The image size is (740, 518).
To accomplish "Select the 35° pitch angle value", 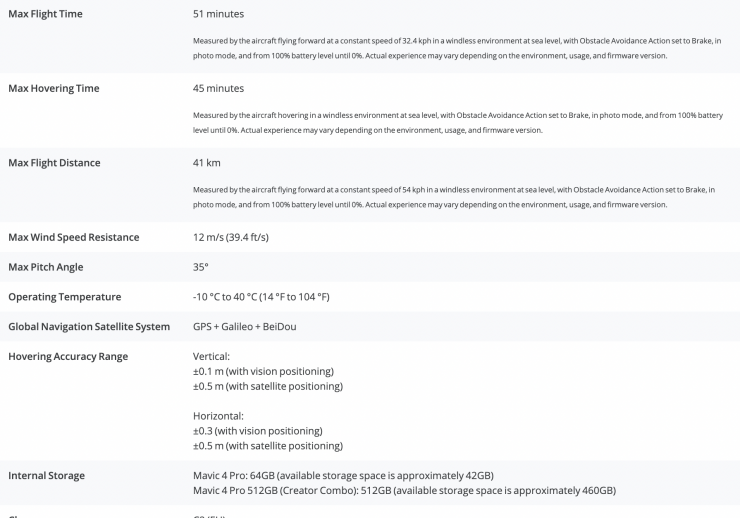I will point(200,267).
